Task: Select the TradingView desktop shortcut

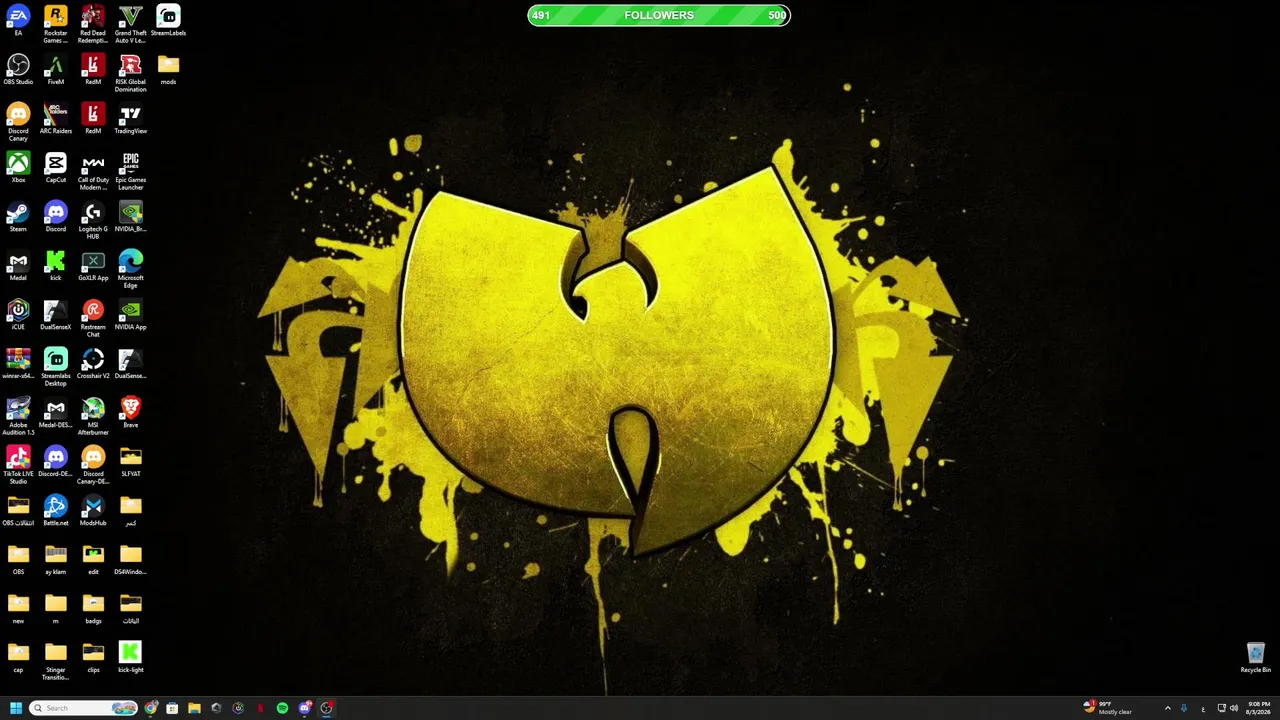Action: click(130, 119)
